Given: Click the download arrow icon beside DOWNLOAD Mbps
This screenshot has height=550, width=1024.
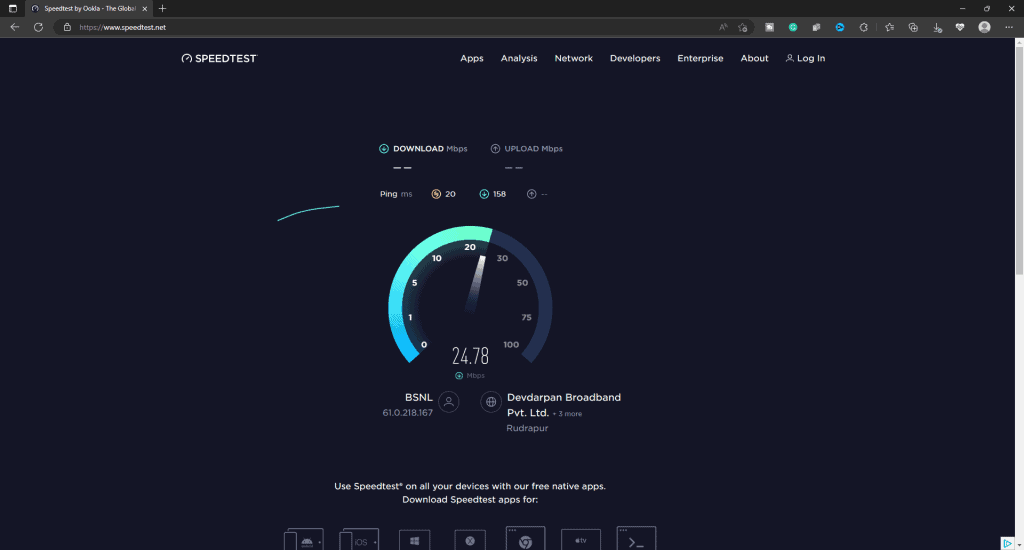Looking at the screenshot, I should (x=384, y=148).
